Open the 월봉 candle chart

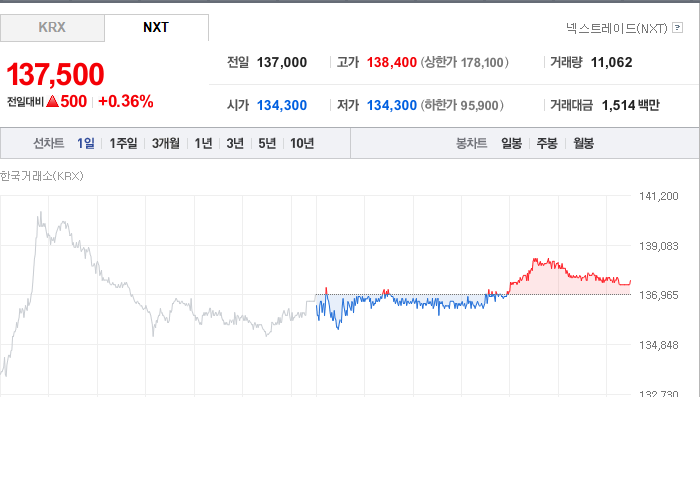tap(583, 143)
